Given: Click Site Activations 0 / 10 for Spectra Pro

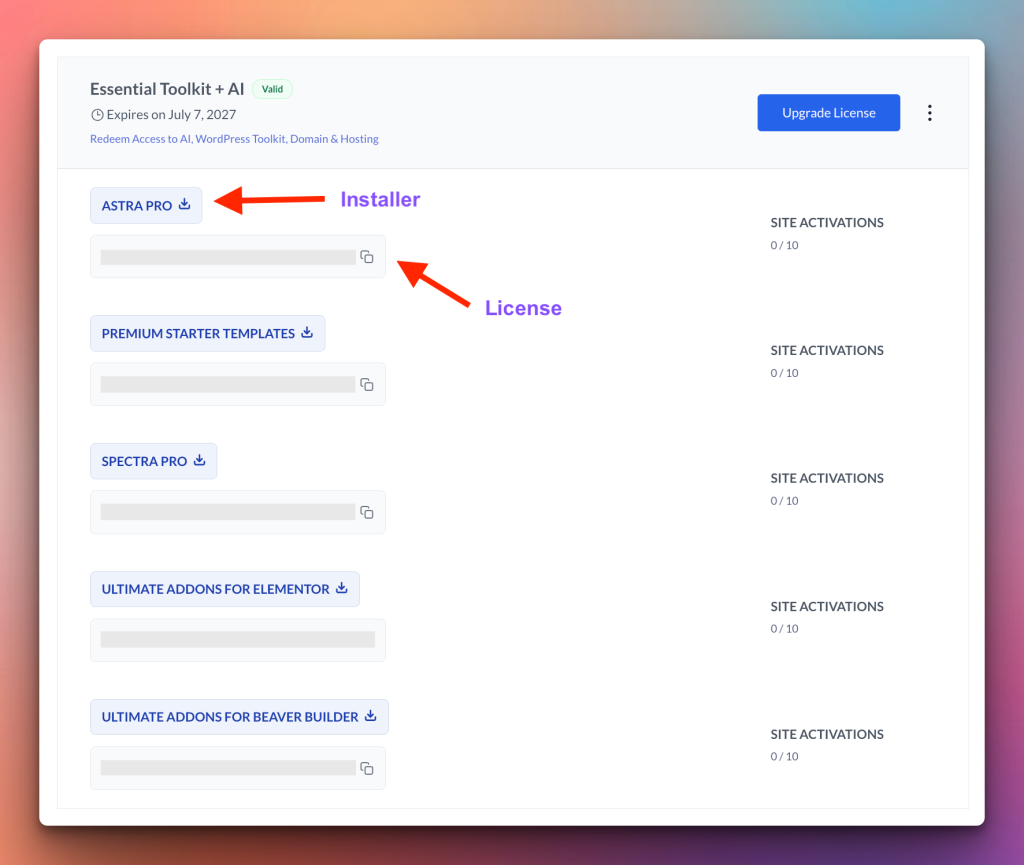Looking at the screenshot, I should pos(827,489).
